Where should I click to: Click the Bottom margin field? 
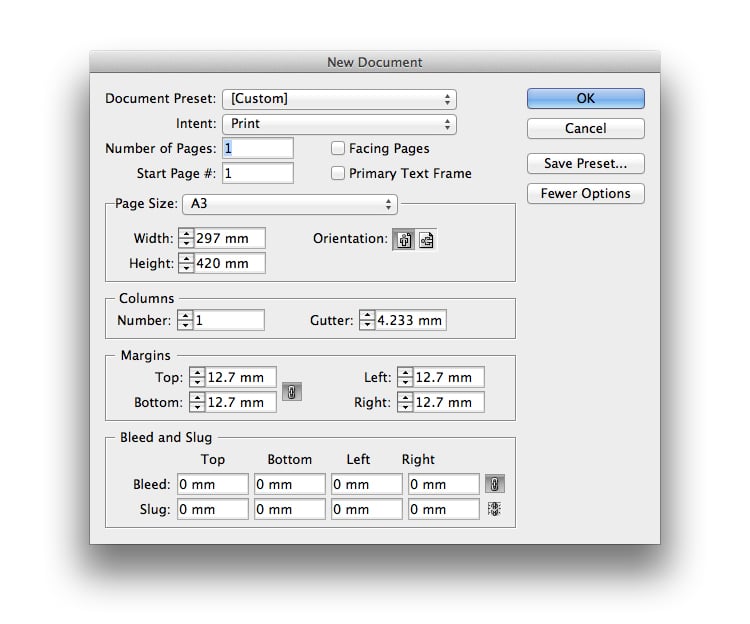[240, 402]
